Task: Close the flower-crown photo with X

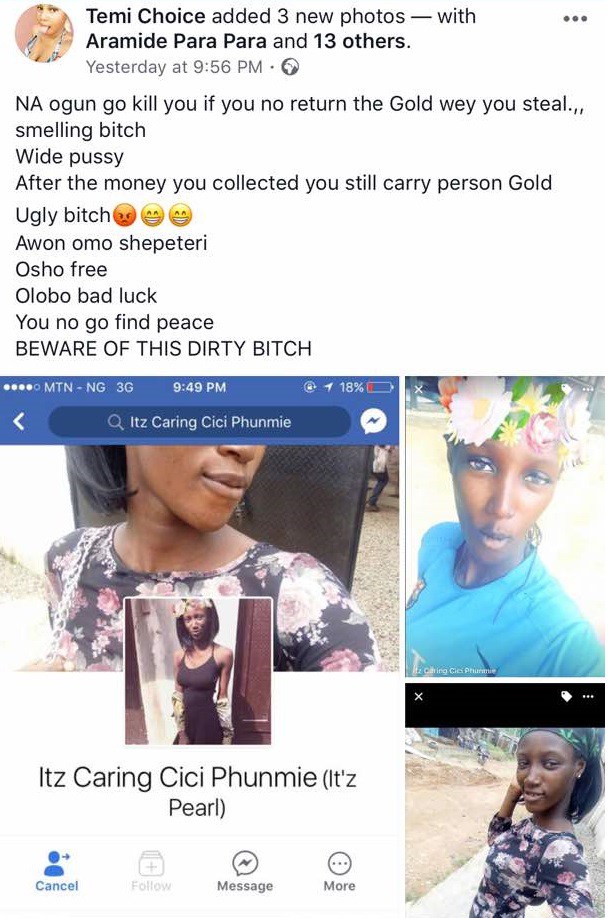Action: pos(418,389)
